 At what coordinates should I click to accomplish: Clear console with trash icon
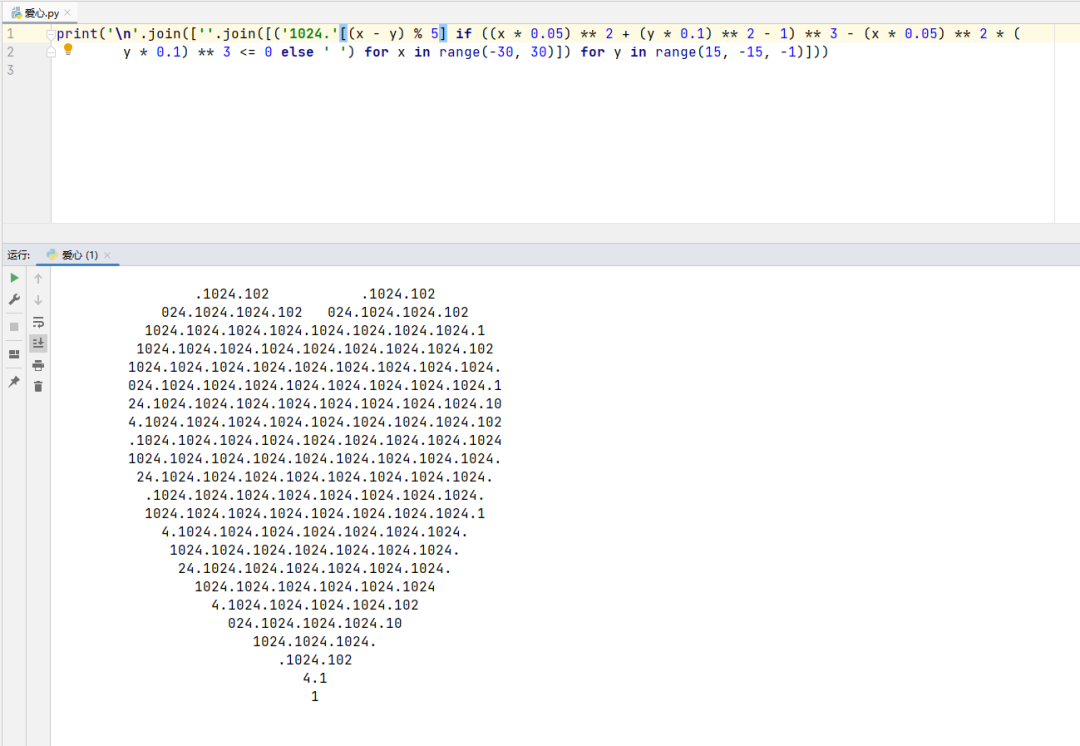(38, 386)
